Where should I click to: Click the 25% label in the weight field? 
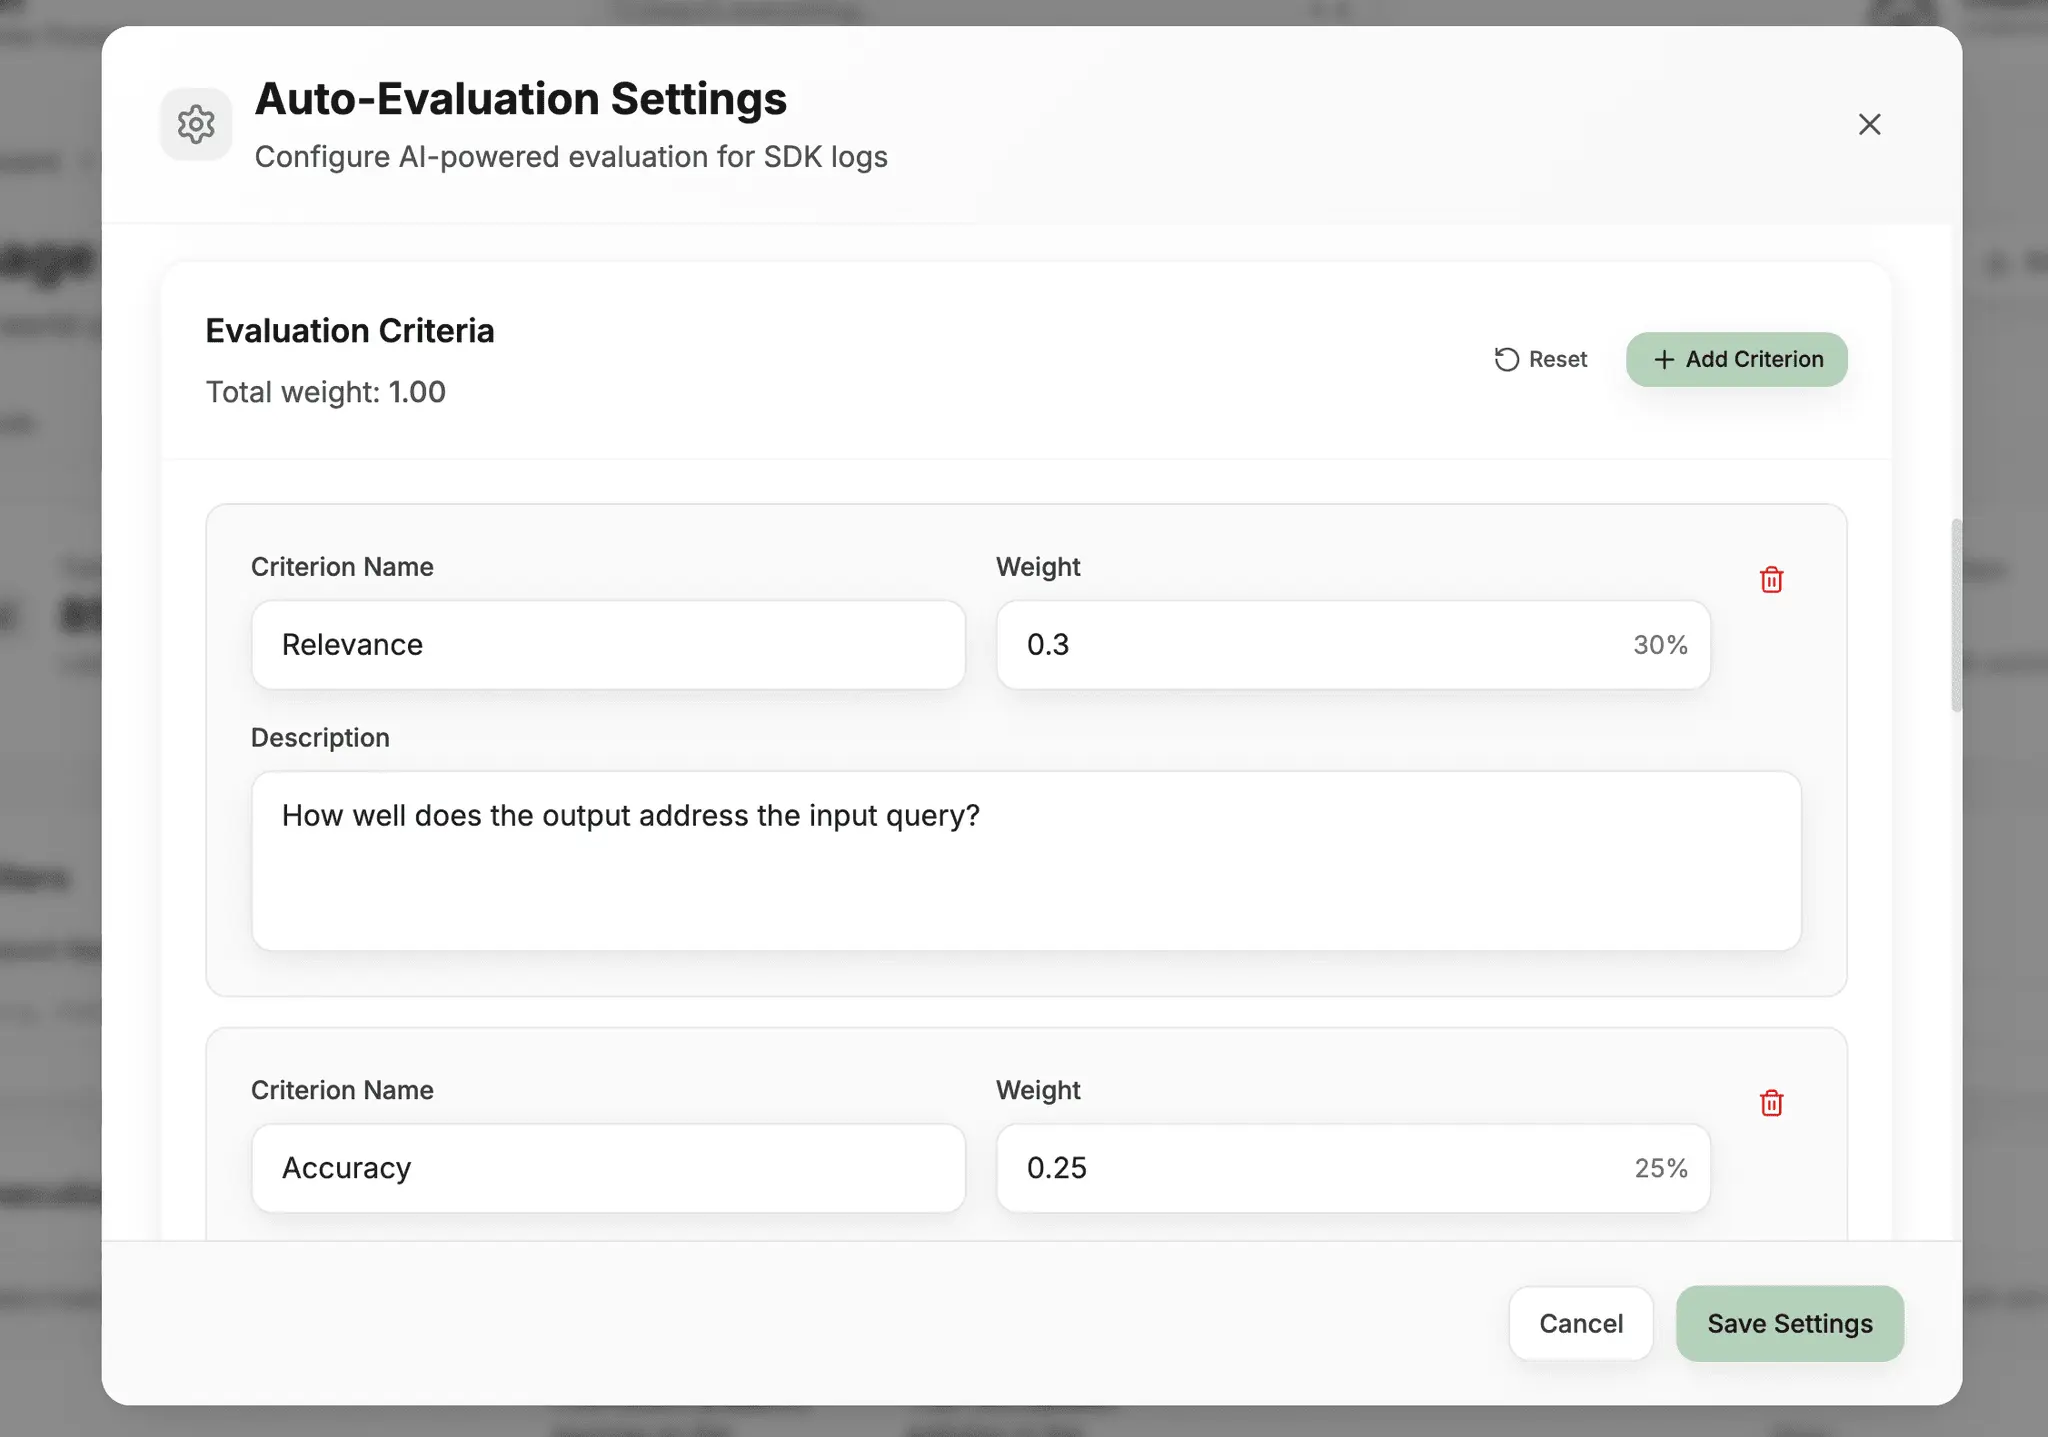point(1661,1168)
